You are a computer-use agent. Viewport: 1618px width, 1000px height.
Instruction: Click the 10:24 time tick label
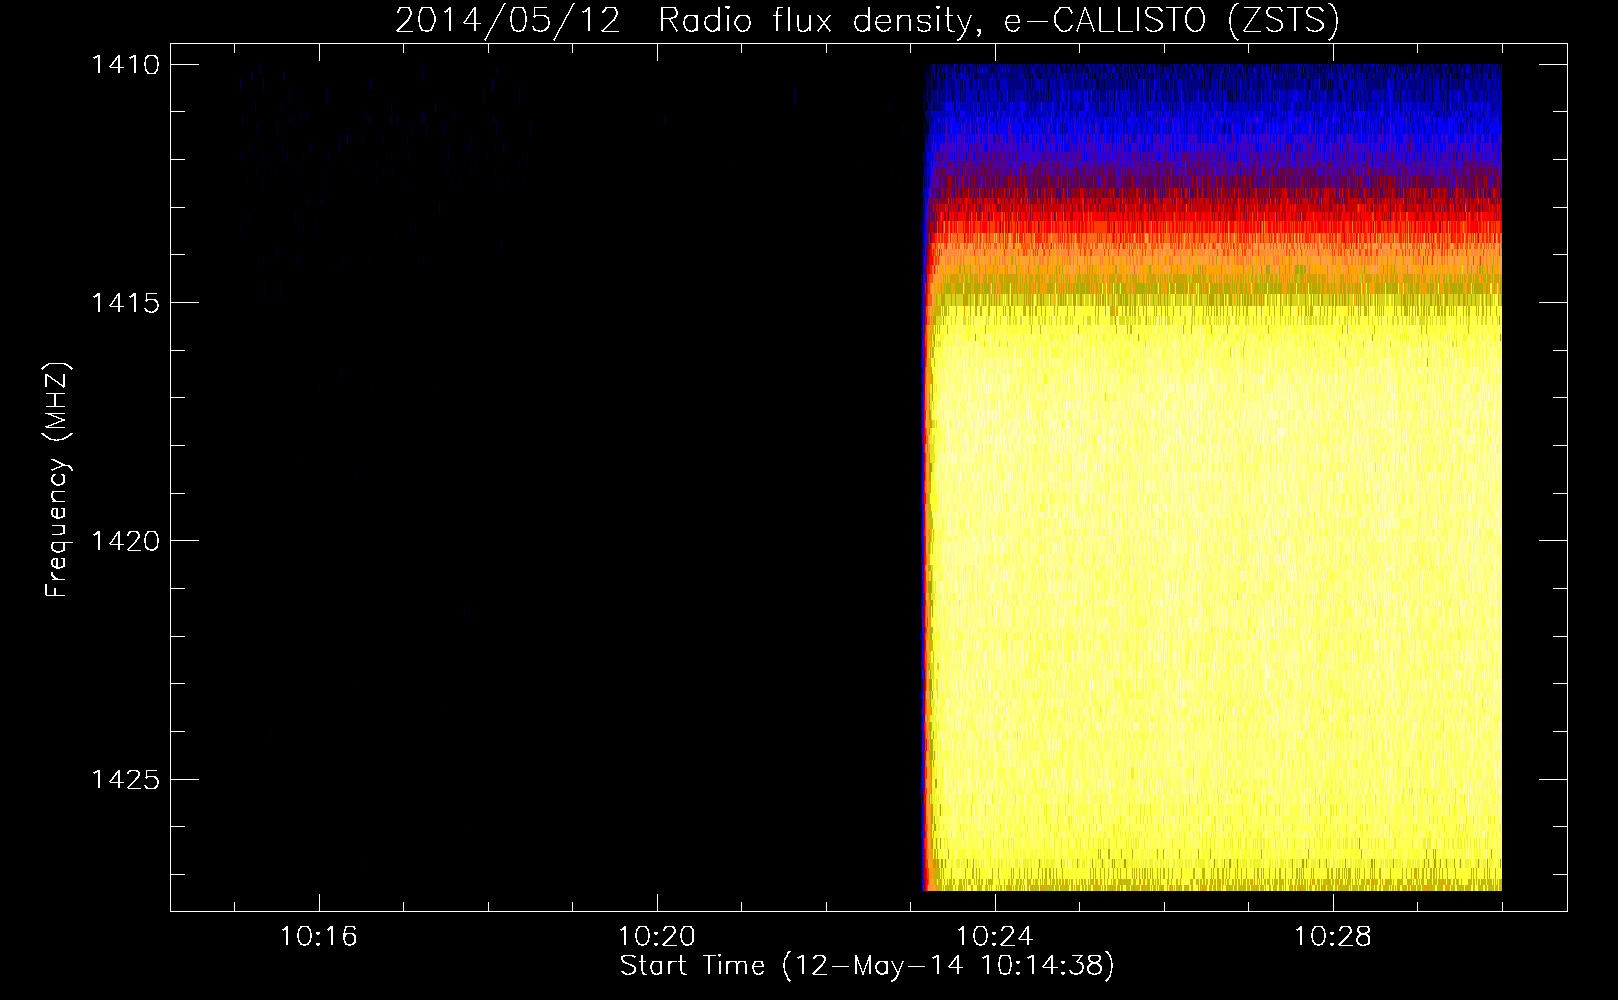click(995, 937)
